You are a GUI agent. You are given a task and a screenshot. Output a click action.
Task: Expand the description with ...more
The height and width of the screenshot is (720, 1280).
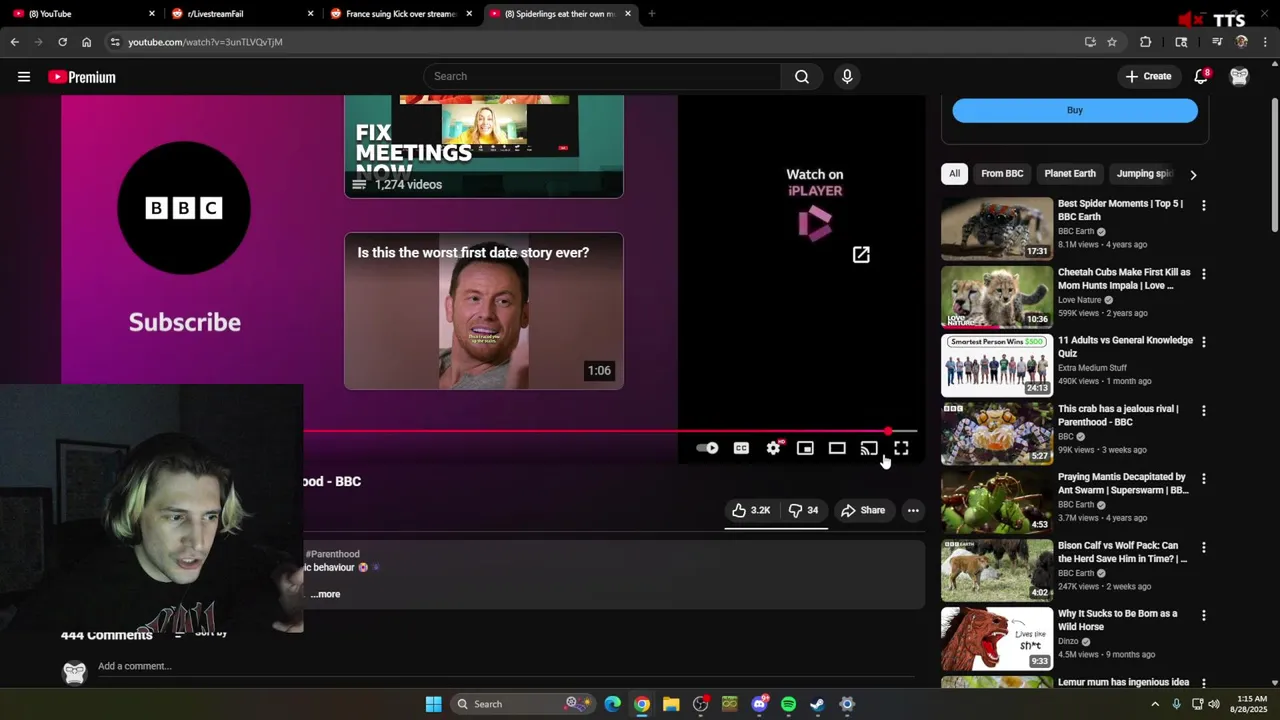click(x=325, y=594)
